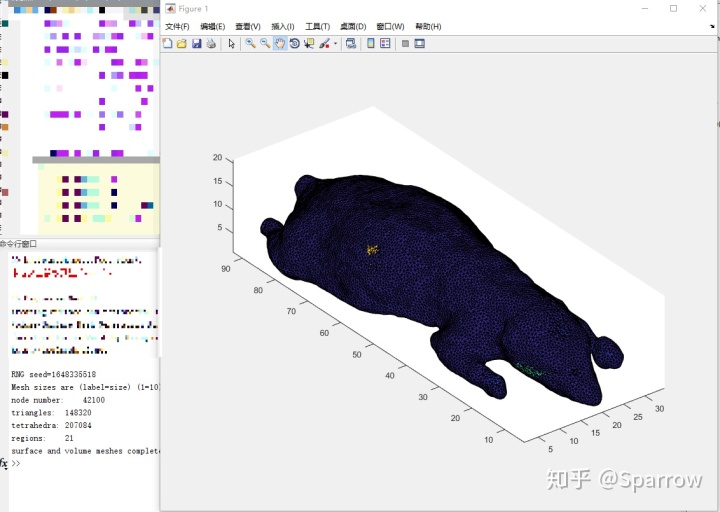Image resolution: width=720 pixels, height=512 pixels.
Task: Open the 文件(F) menu
Action: click(177, 27)
